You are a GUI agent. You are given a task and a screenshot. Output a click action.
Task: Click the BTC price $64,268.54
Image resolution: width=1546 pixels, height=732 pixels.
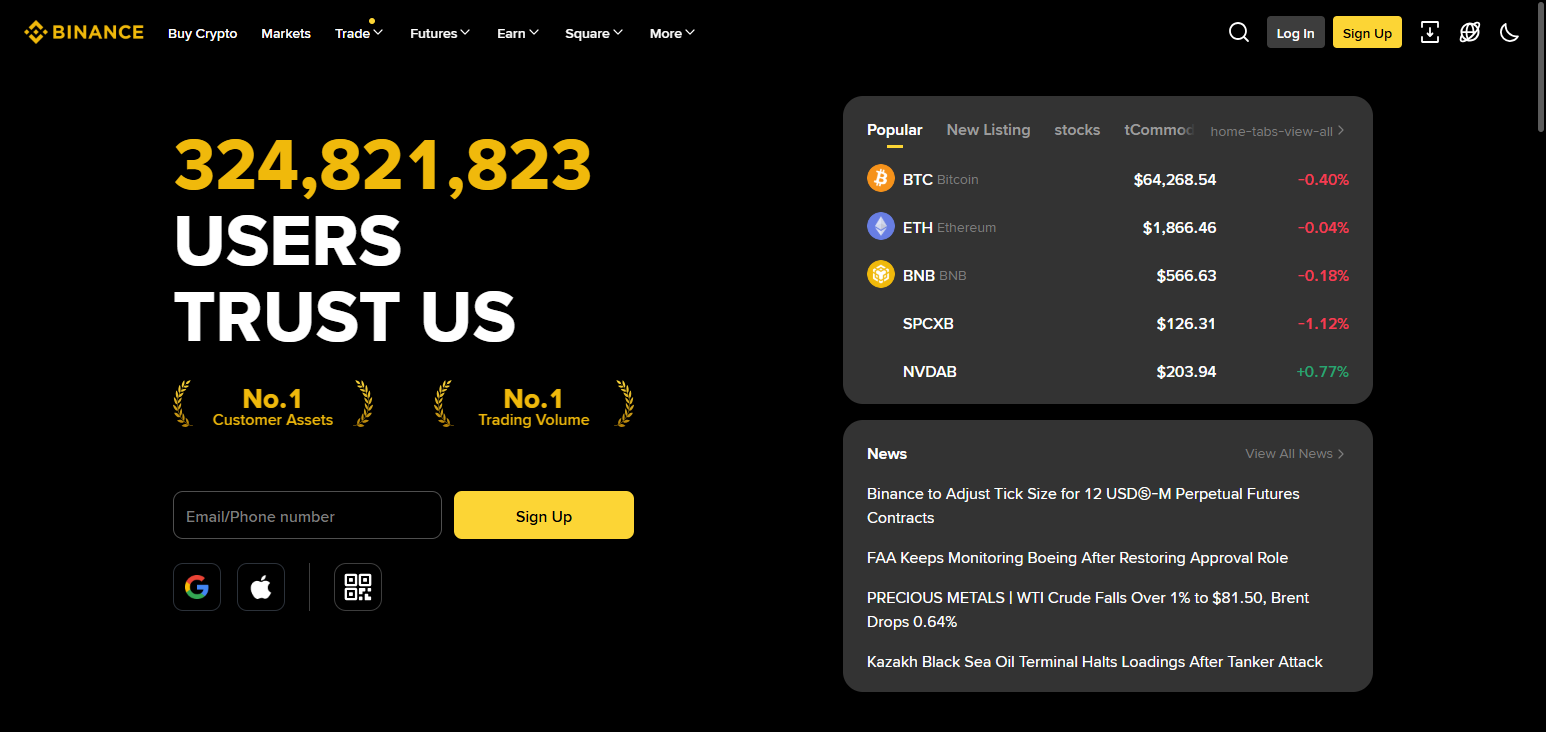(x=1175, y=180)
